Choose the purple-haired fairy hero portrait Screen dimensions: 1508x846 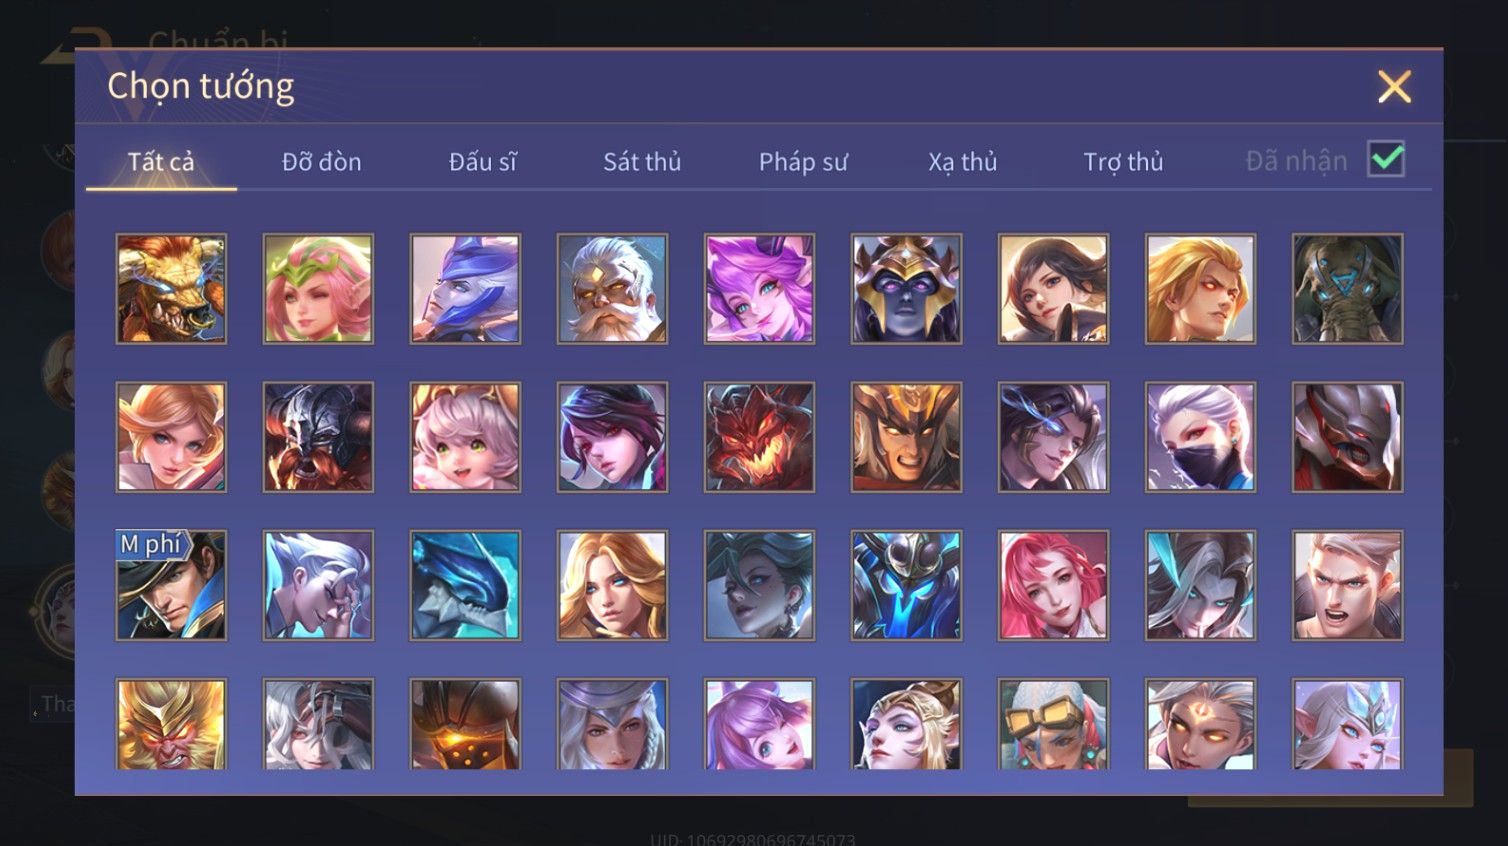coord(759,289)
